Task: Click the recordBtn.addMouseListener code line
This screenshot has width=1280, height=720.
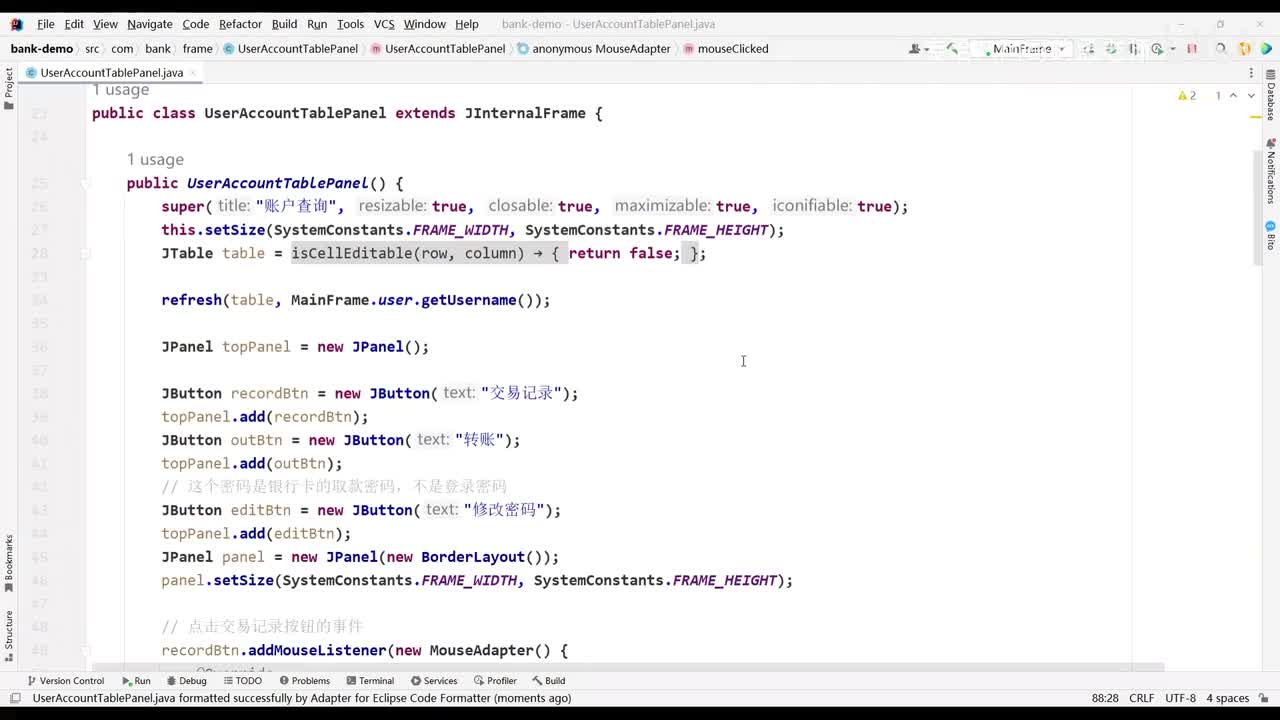Action: pos(364,651)
